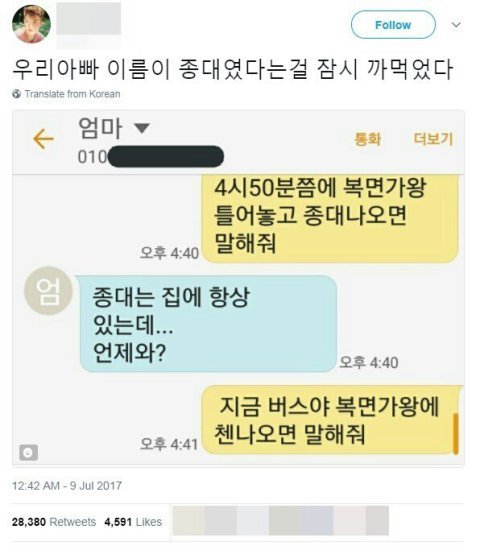Viewport: 480px width, 550px height.
Task: Click the blue message 종대는 집에 항상 있는데
Action: [x=208, y=323]
